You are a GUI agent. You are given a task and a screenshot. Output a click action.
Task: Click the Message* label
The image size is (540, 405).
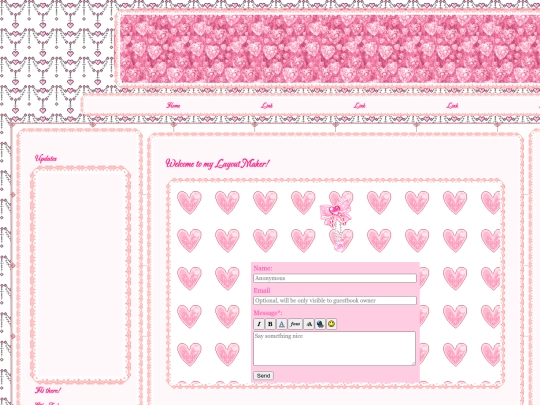pyautogui.click(x=268, y=313)
